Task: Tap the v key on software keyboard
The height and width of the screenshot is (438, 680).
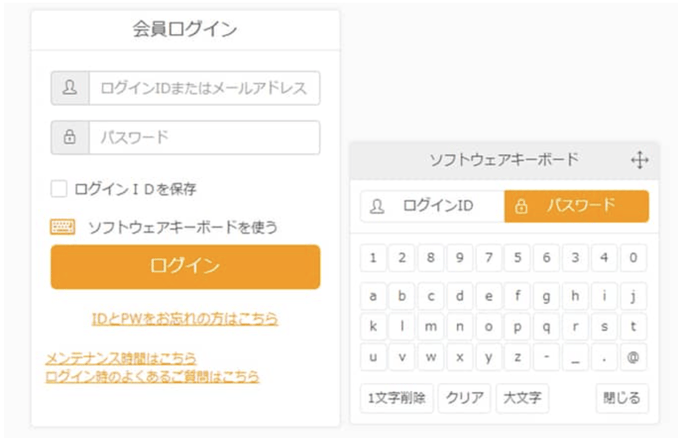Action: coord(402,357)
